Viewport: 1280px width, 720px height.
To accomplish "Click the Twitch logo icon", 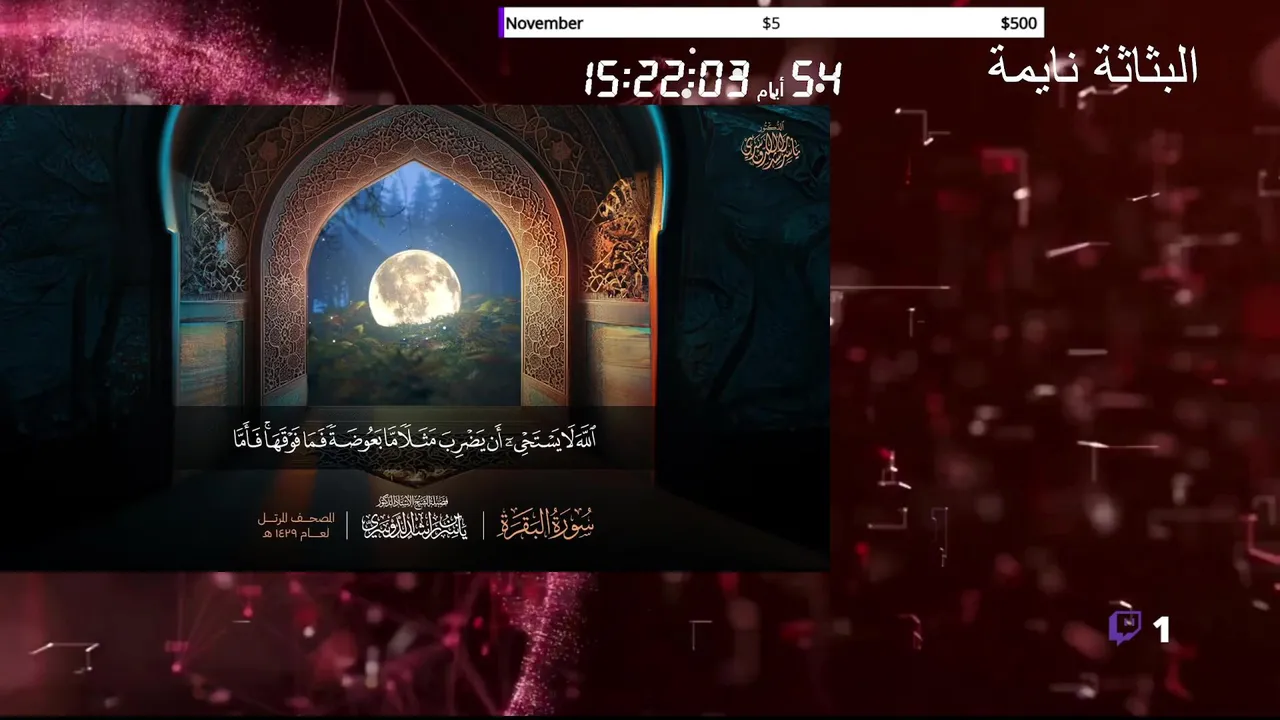I will (1125, 628).
